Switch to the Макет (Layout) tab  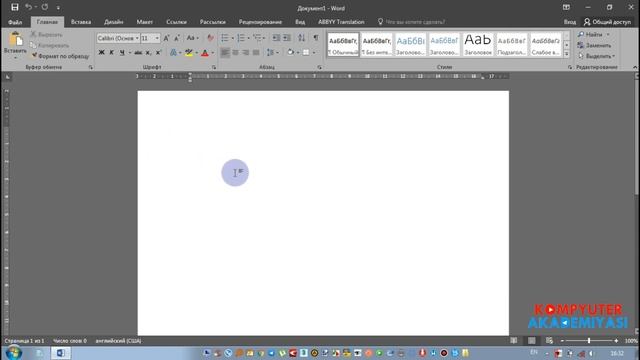144,22
